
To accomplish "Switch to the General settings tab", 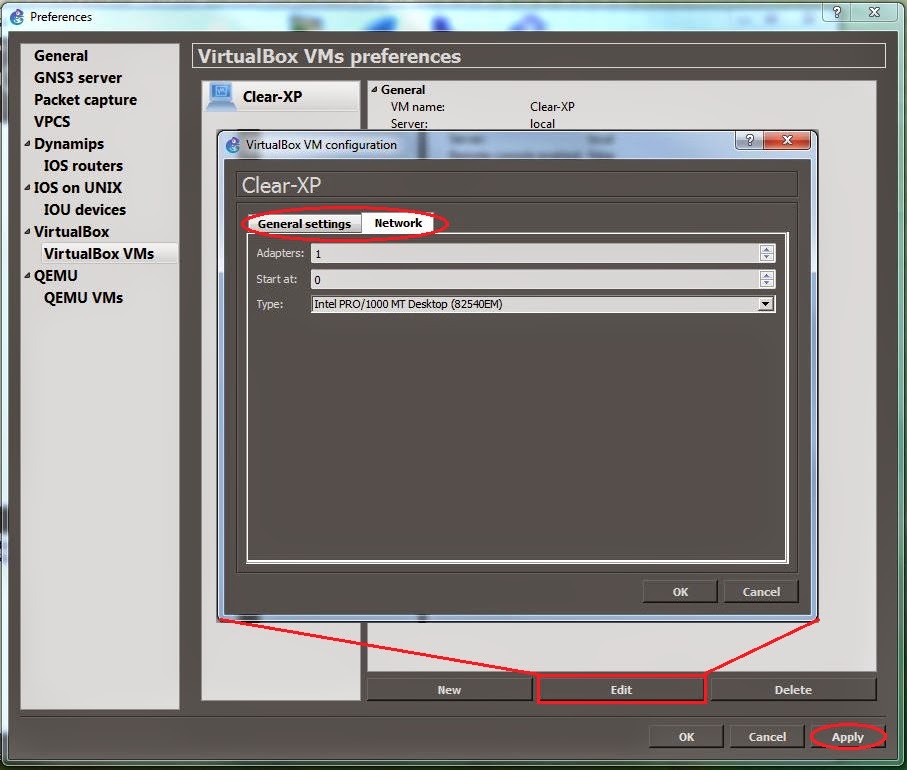I will click(304, 223).
